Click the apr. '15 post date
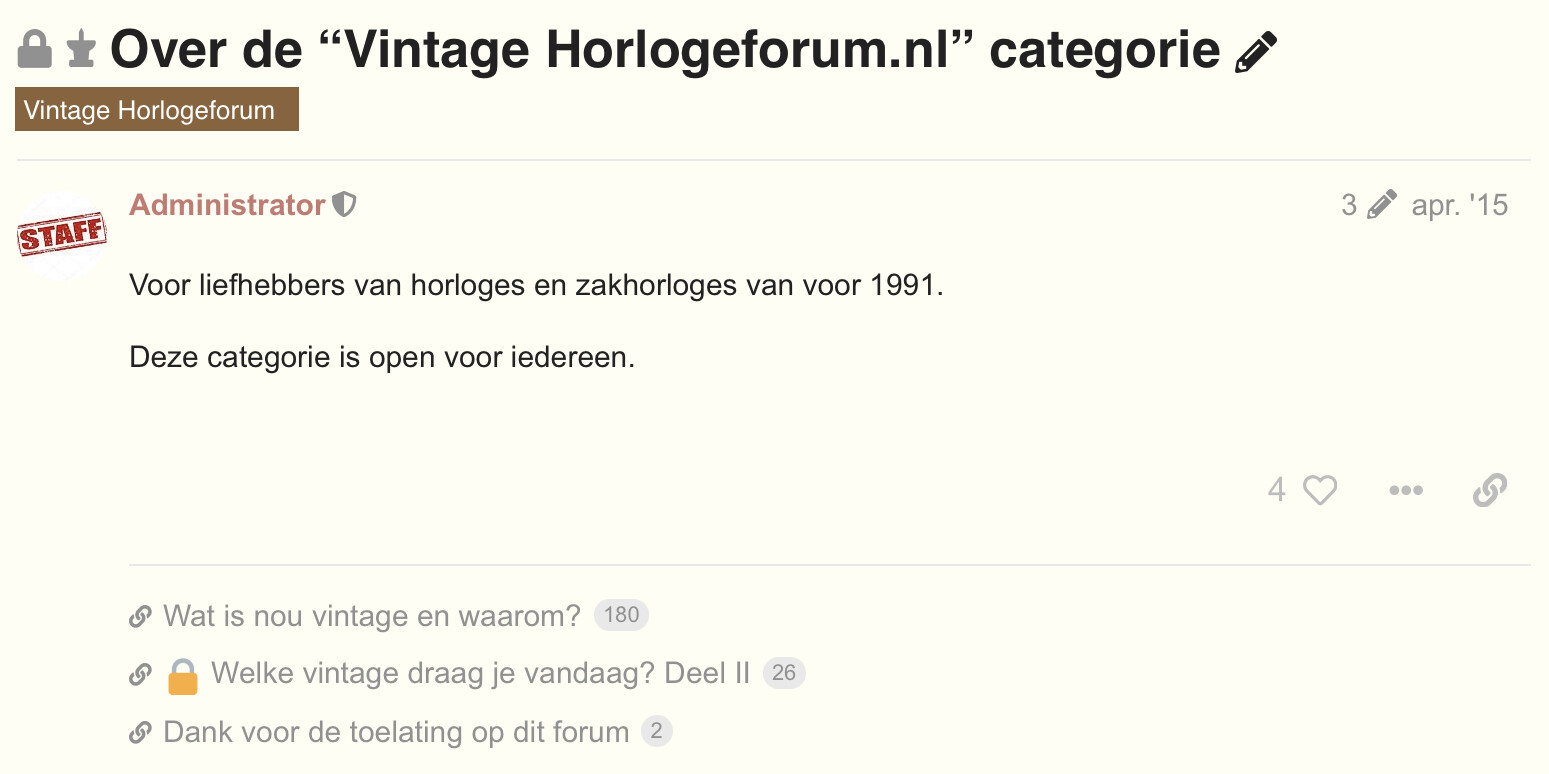Image resolution: width=1549 pixels, height=774 pixels. 1460,205
